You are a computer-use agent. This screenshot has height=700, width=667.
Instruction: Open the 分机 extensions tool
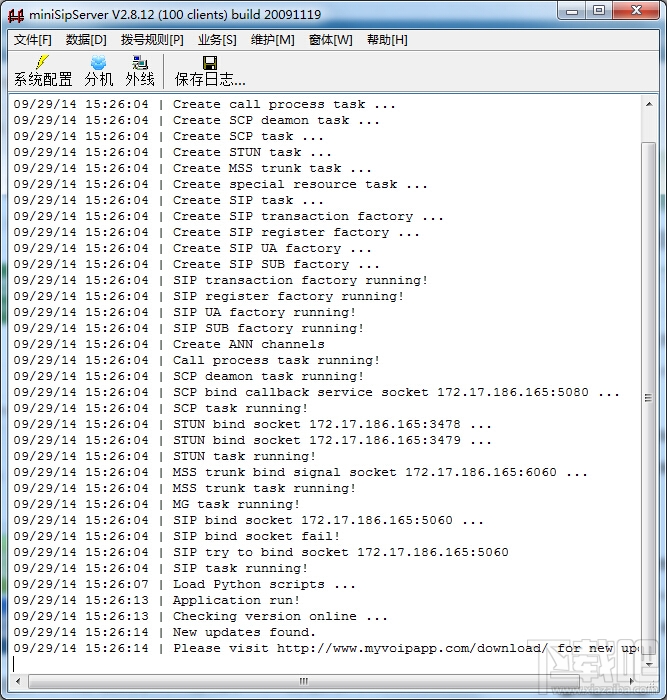click(99, 71)
